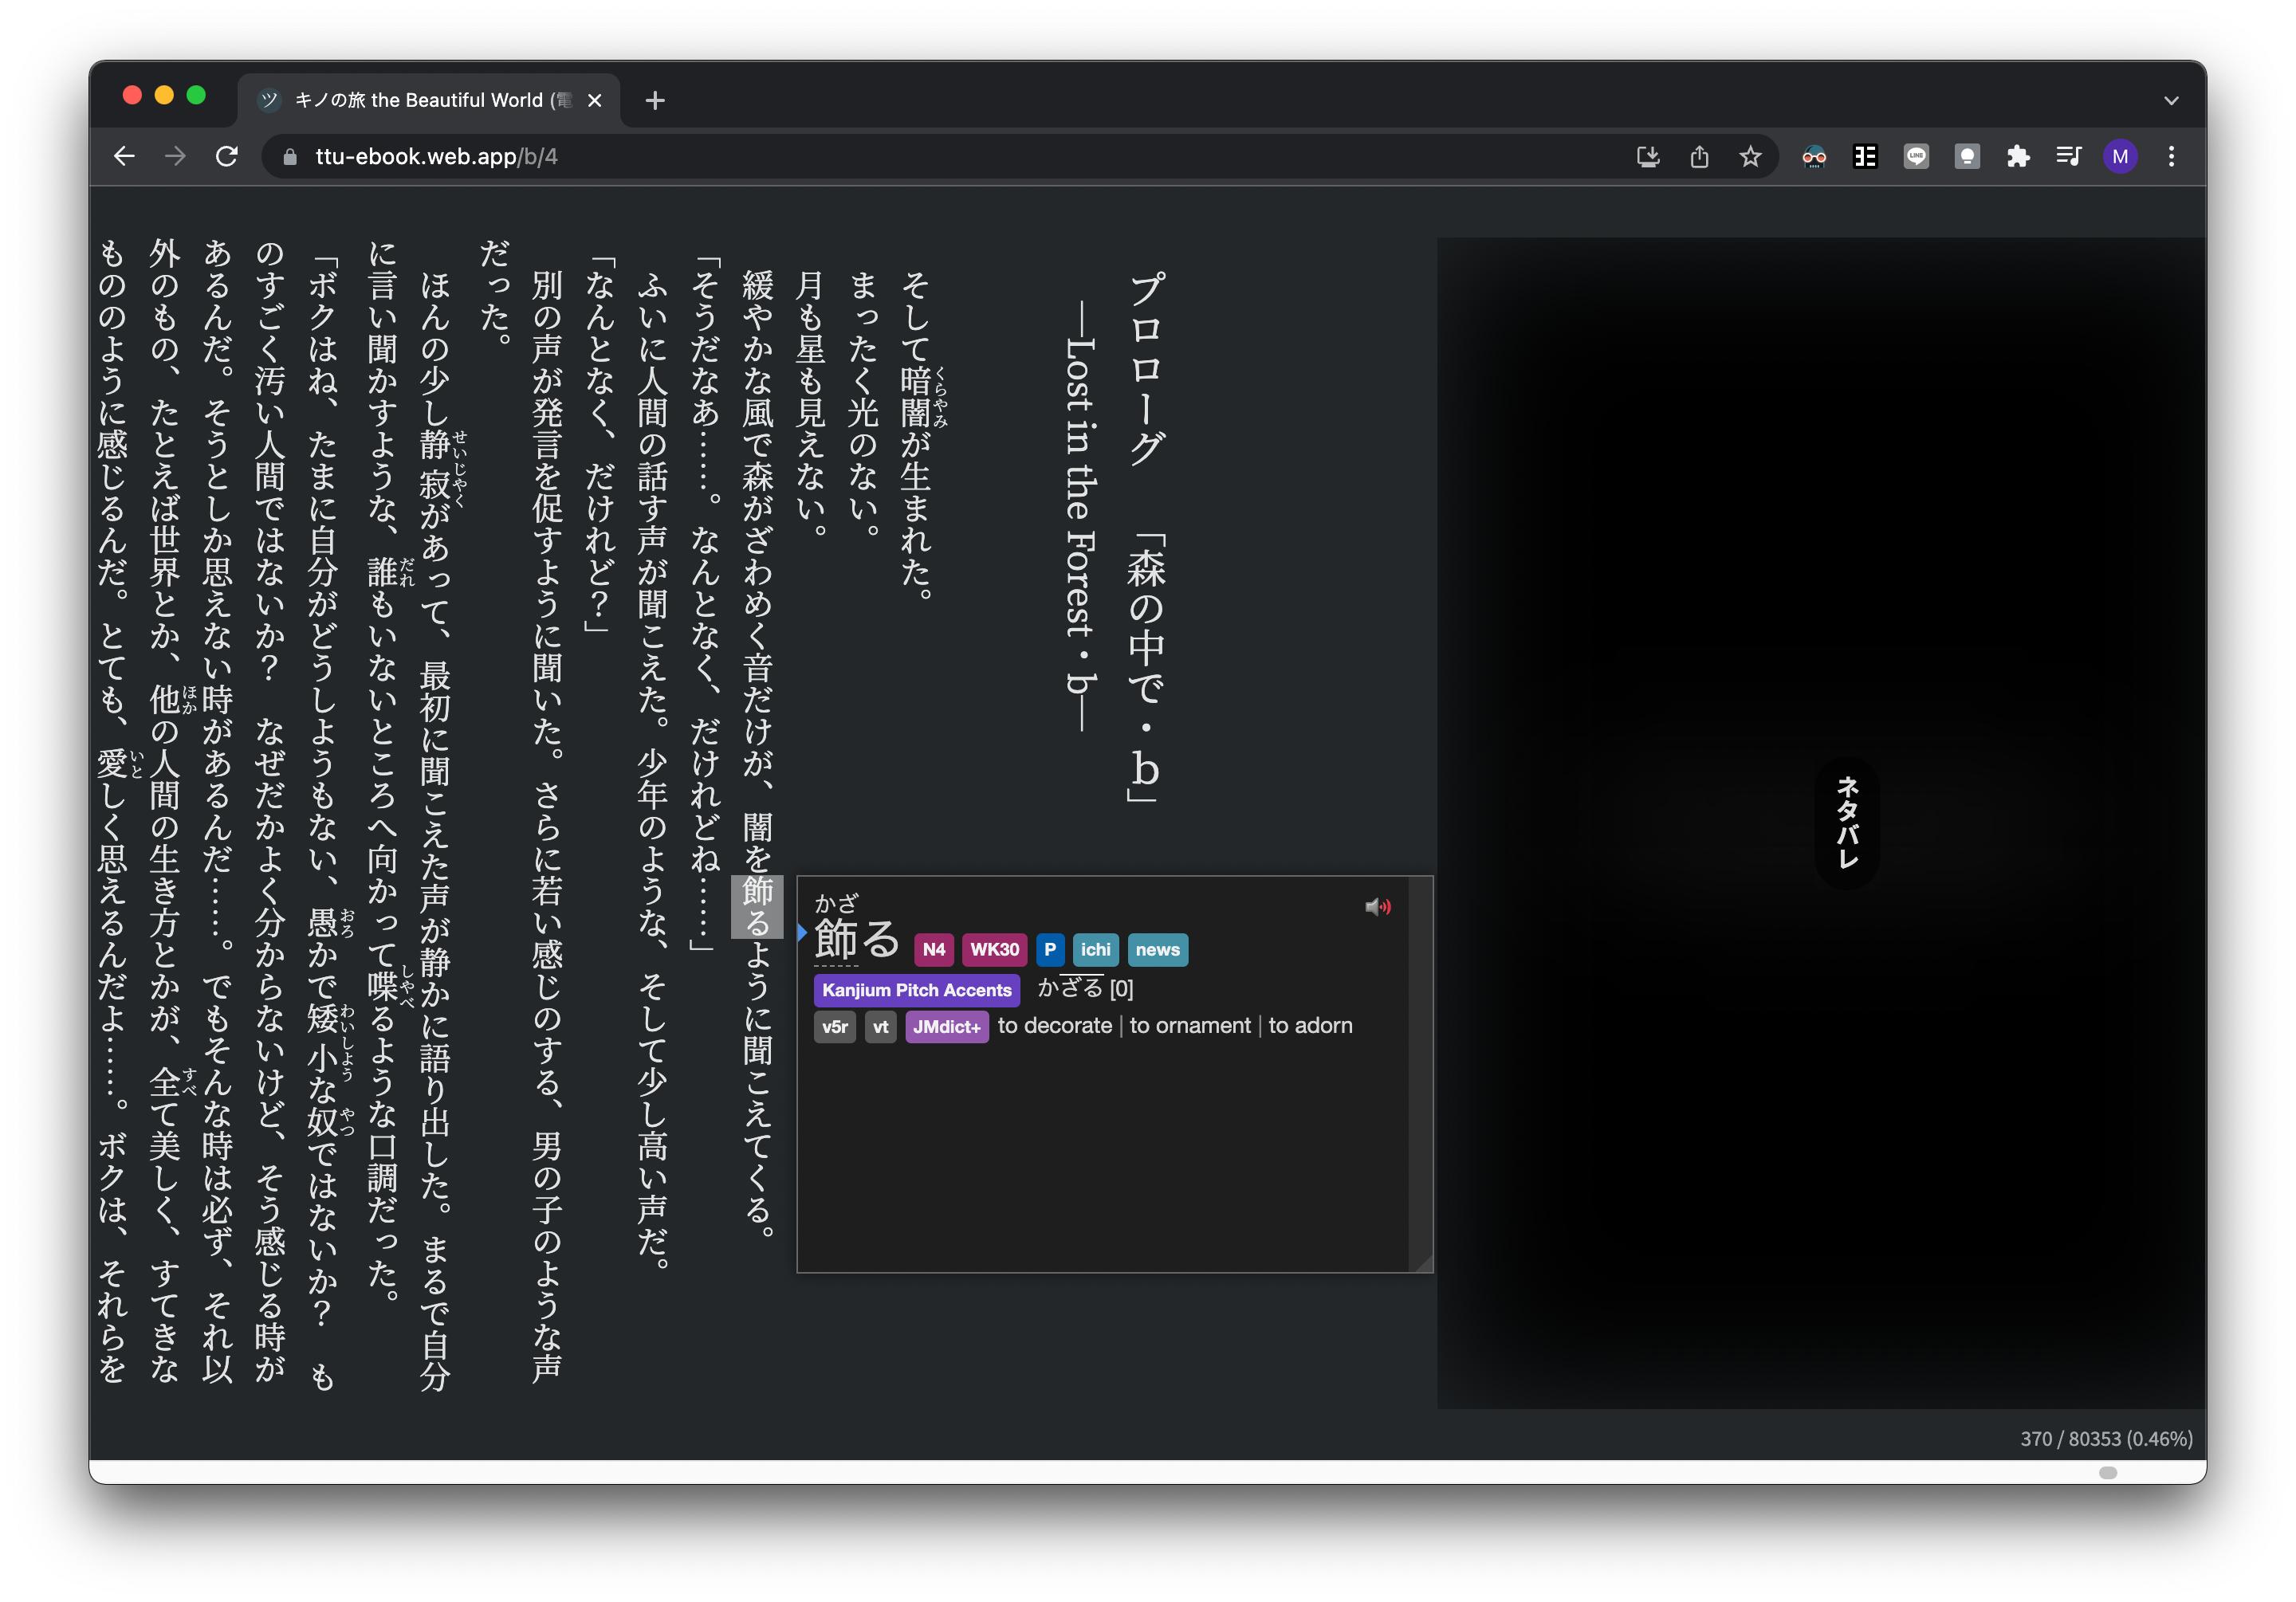Click the install app icon in address bar

coord(1648,156)
